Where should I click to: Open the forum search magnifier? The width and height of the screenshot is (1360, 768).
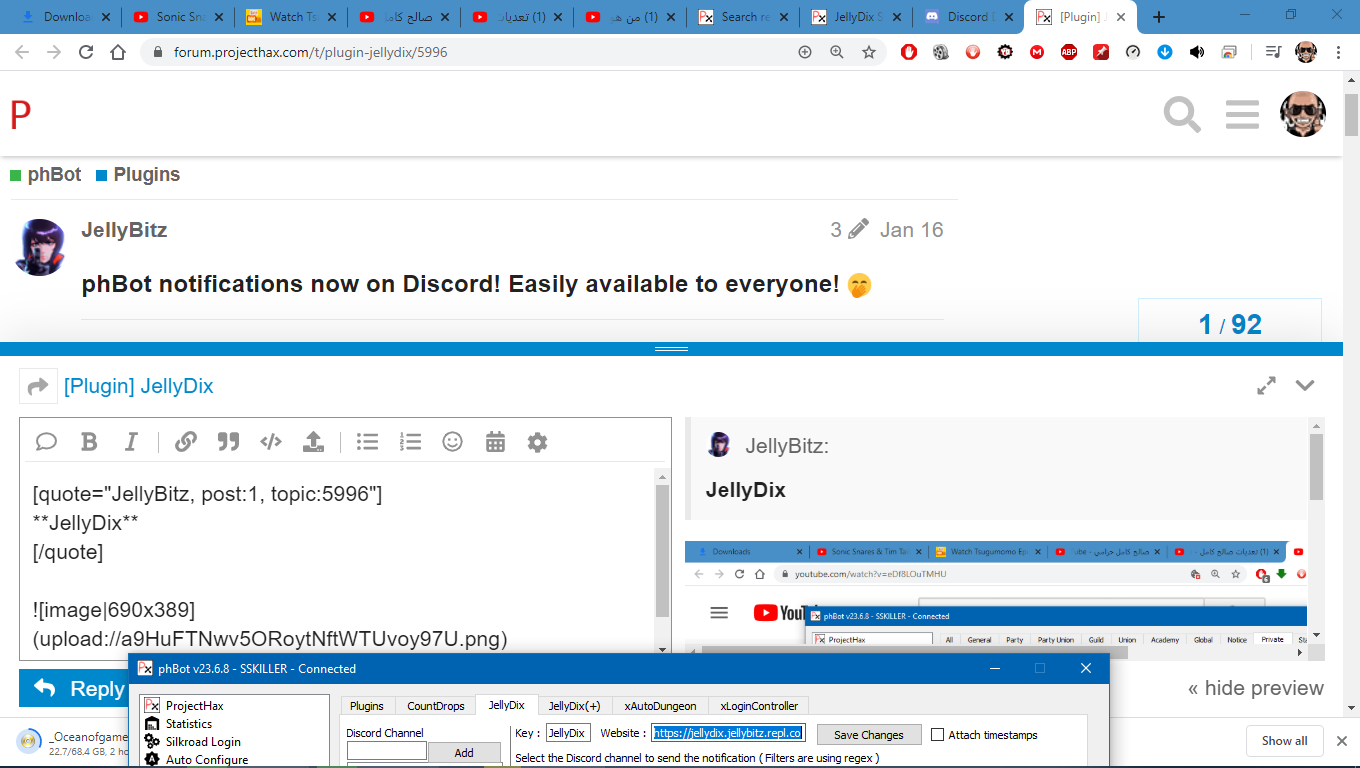pos(1181,115)
